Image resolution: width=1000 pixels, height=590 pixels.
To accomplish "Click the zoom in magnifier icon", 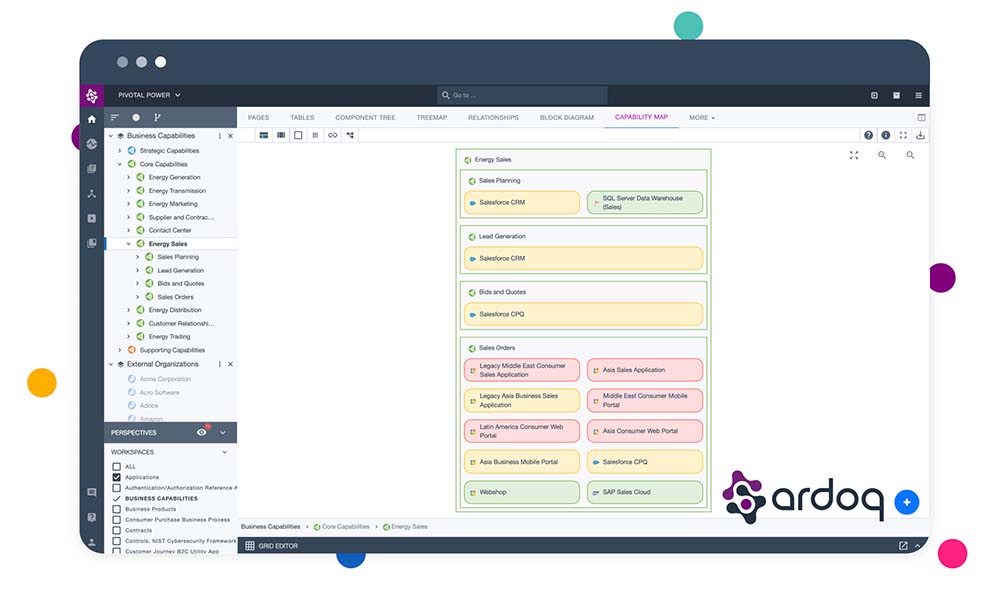I will pyautogui.click(x=882, y=155).
